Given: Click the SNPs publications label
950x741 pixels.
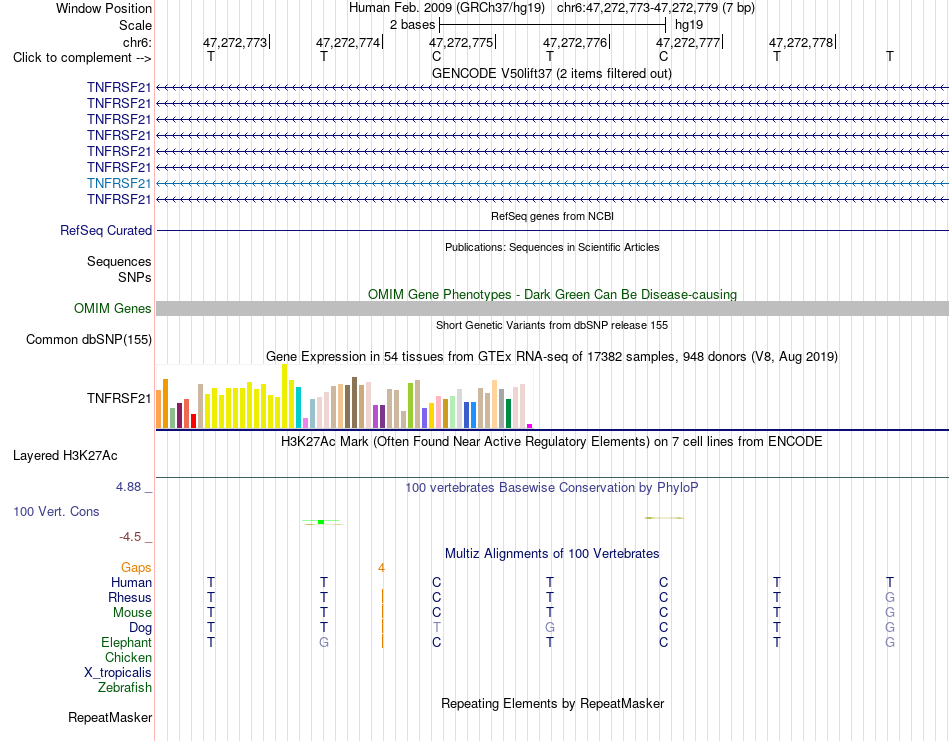Looking at the screenshot, I should tap(135, 277).
